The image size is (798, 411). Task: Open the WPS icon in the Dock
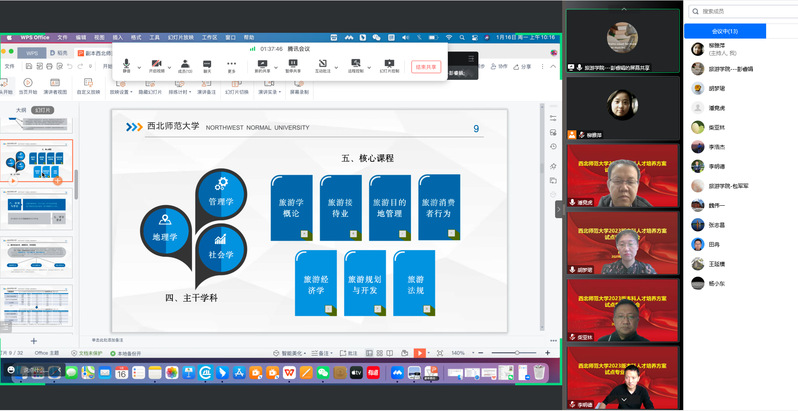pos(289,373)
